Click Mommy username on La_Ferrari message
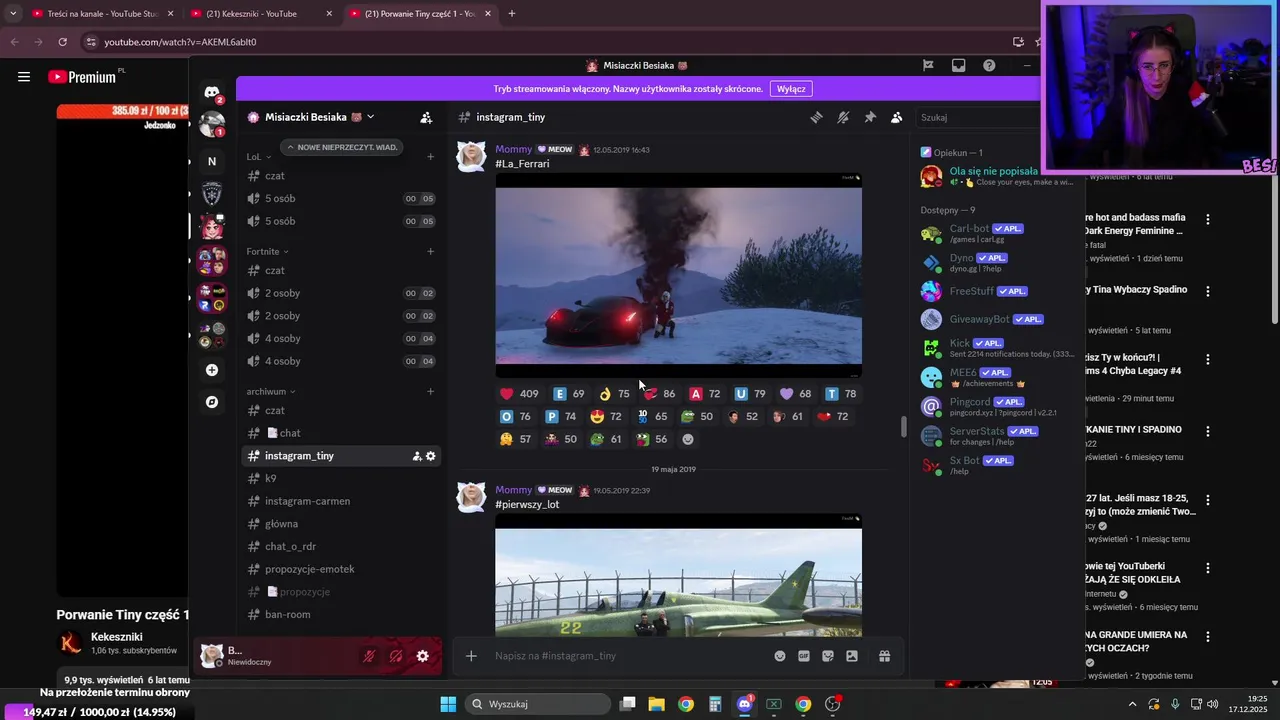 [514, 149]
